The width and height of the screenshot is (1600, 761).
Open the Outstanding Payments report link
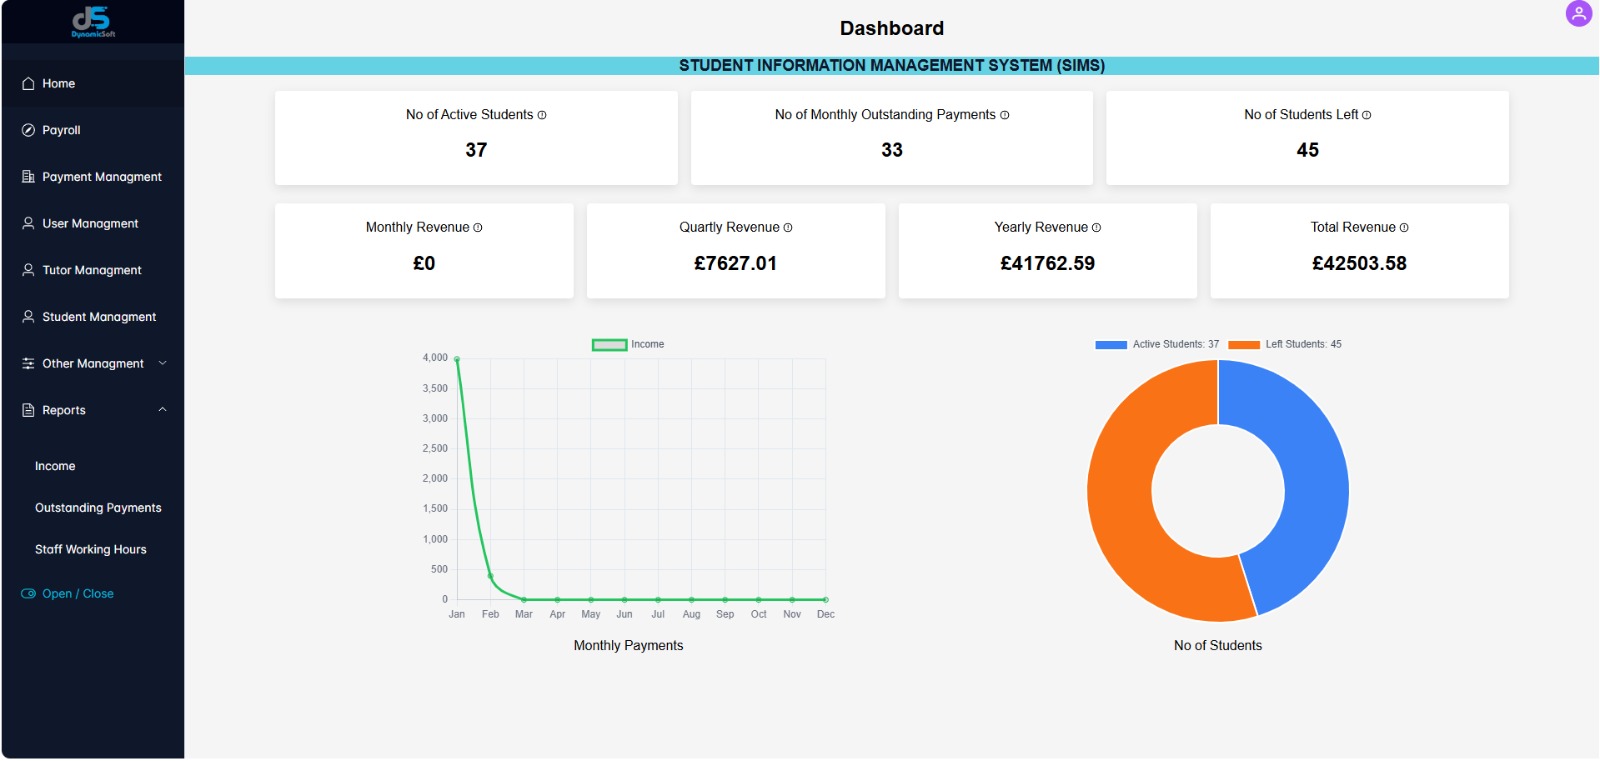pyautogui.click(x=98, y=508)
